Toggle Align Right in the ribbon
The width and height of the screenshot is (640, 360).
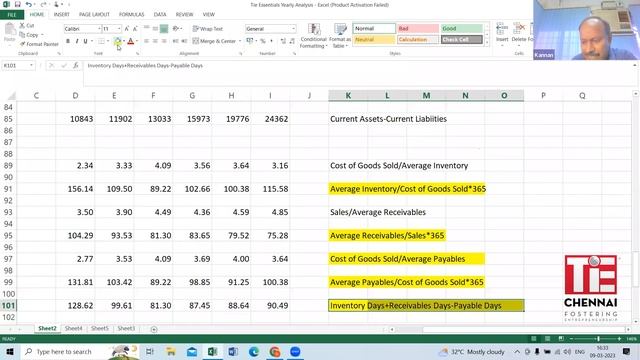point(164,41)
